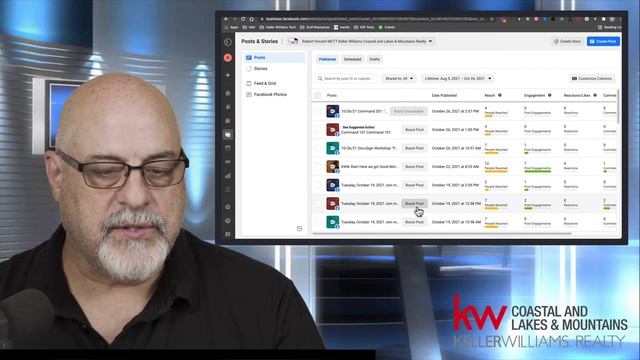640x360 pixels.
Task: Open the flag icon below Home in sidebar
Action: coord(228,107)
